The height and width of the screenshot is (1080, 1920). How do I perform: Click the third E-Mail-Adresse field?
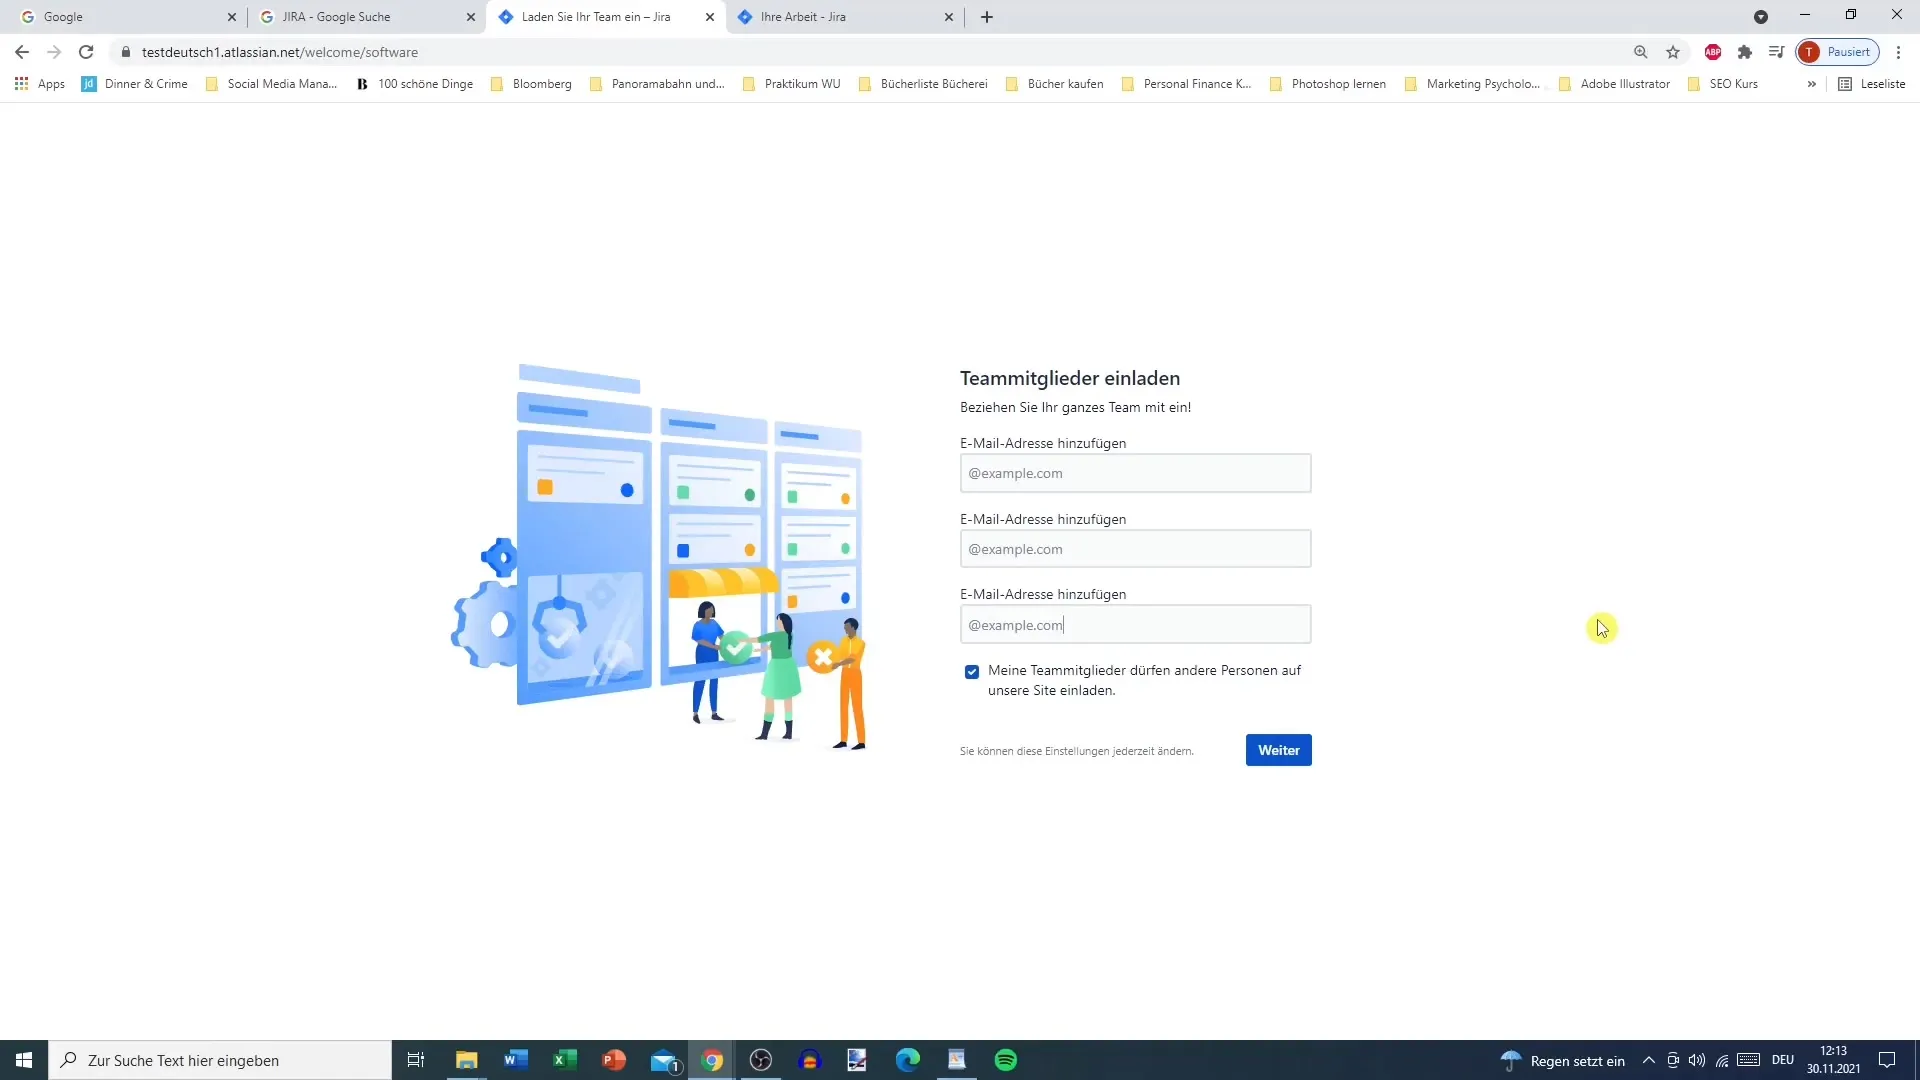coord(1135,625)
